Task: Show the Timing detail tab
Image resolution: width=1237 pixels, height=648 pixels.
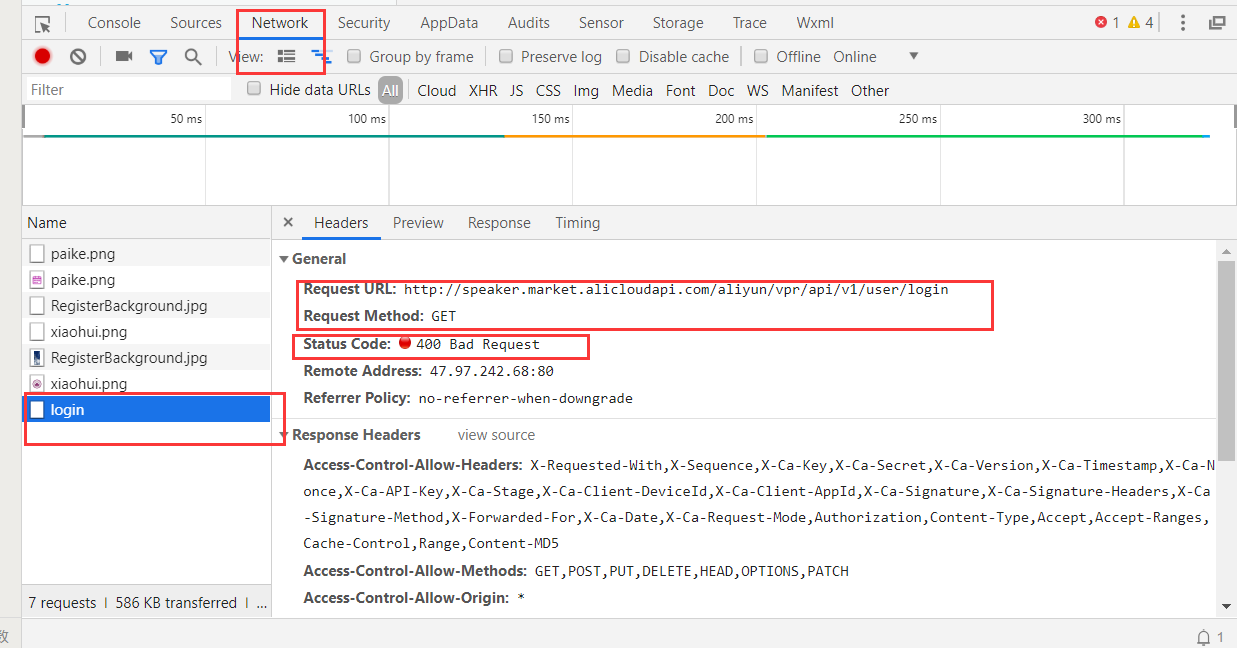Action: coord(578,223)
